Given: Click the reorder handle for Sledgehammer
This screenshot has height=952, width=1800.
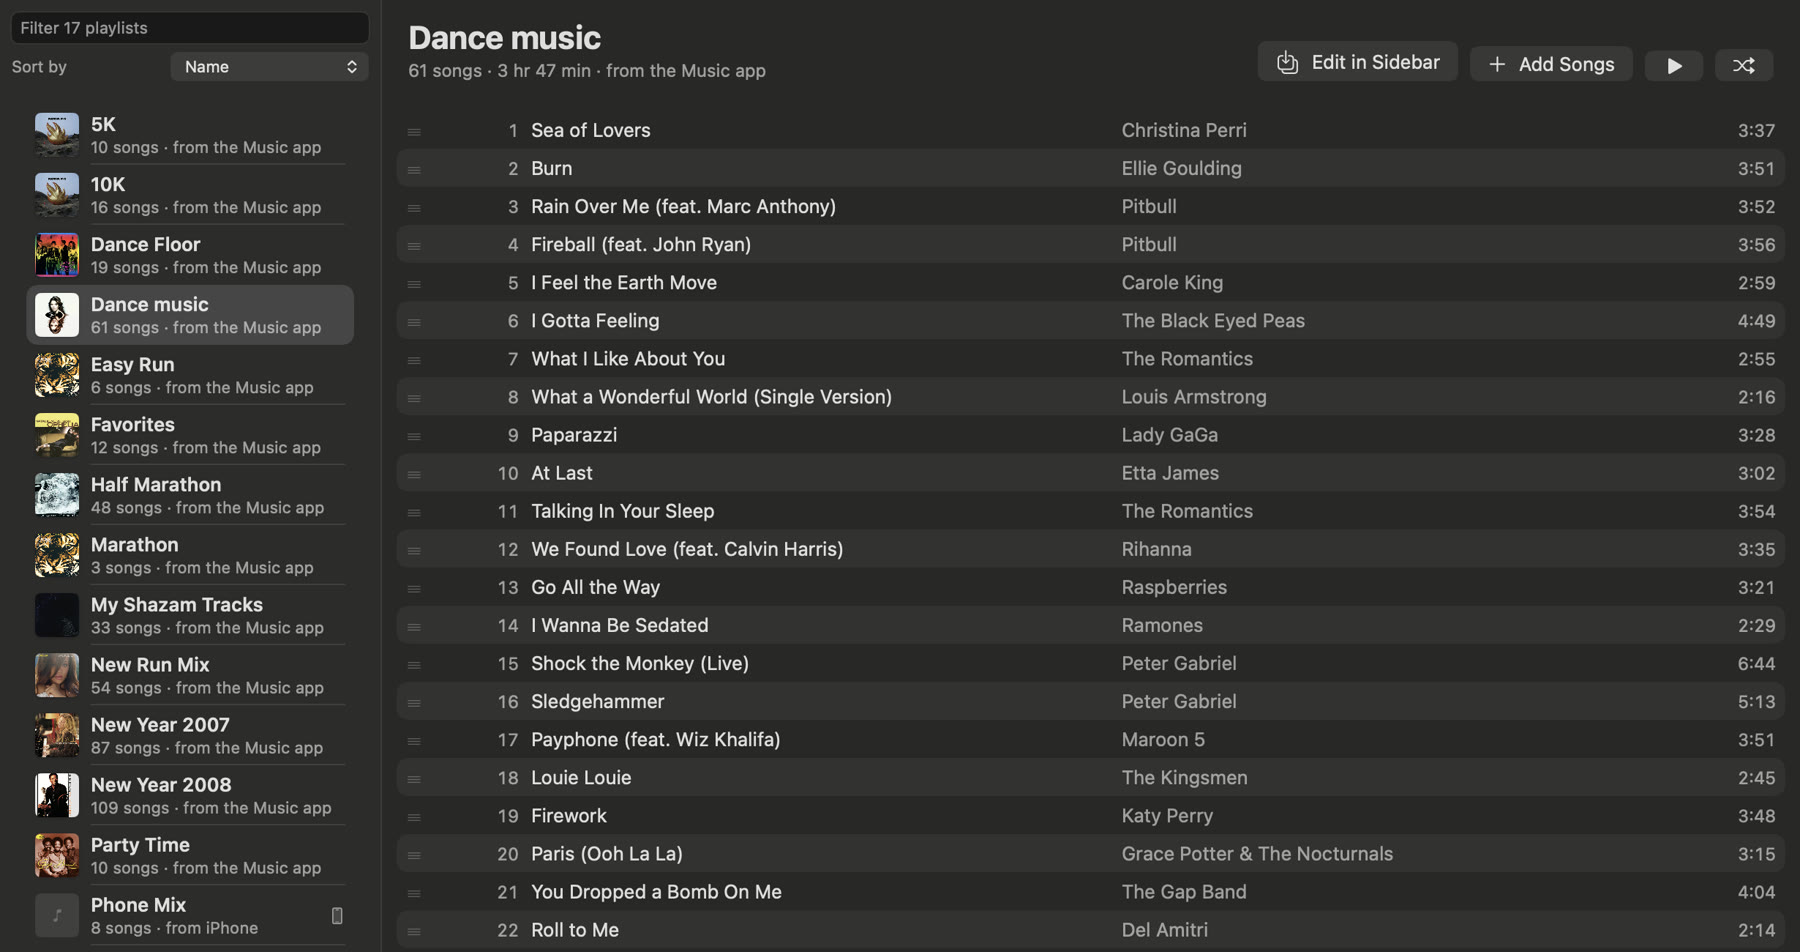Looking at the screenshot, I should click(414, 703).
